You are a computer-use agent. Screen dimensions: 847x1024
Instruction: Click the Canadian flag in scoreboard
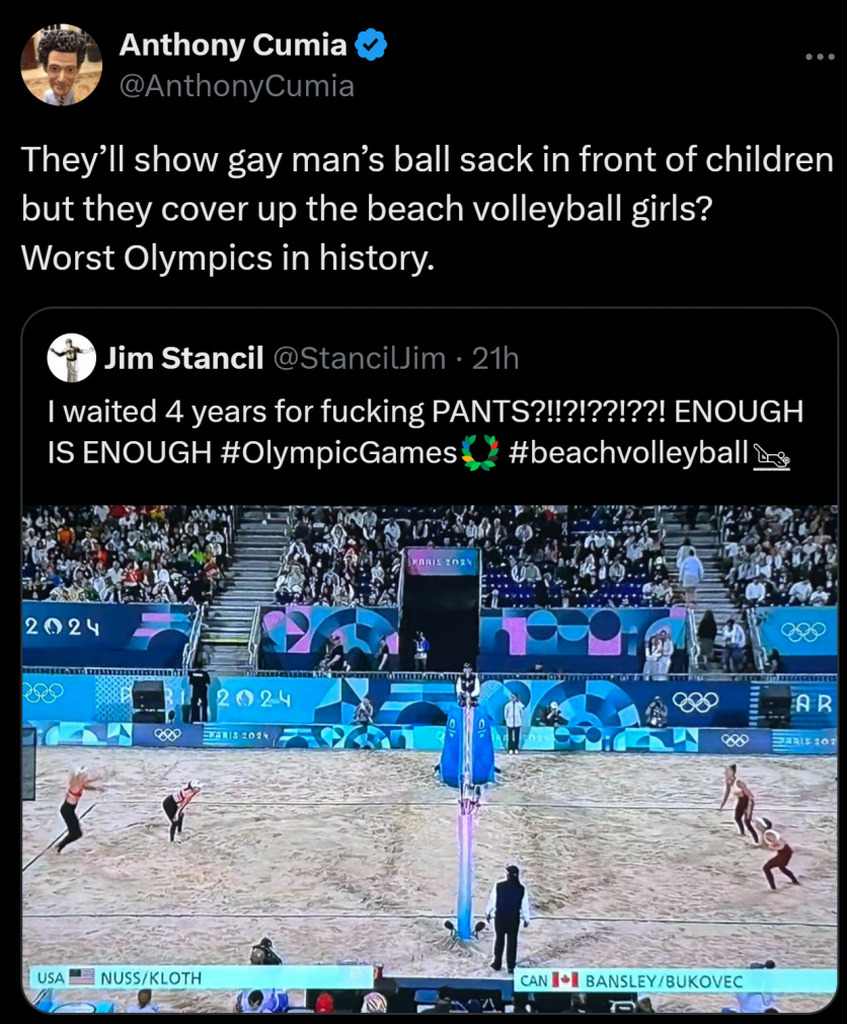566,980
